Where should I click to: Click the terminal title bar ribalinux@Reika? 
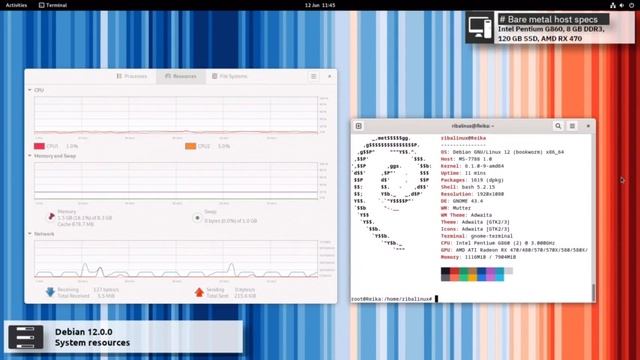472,126
